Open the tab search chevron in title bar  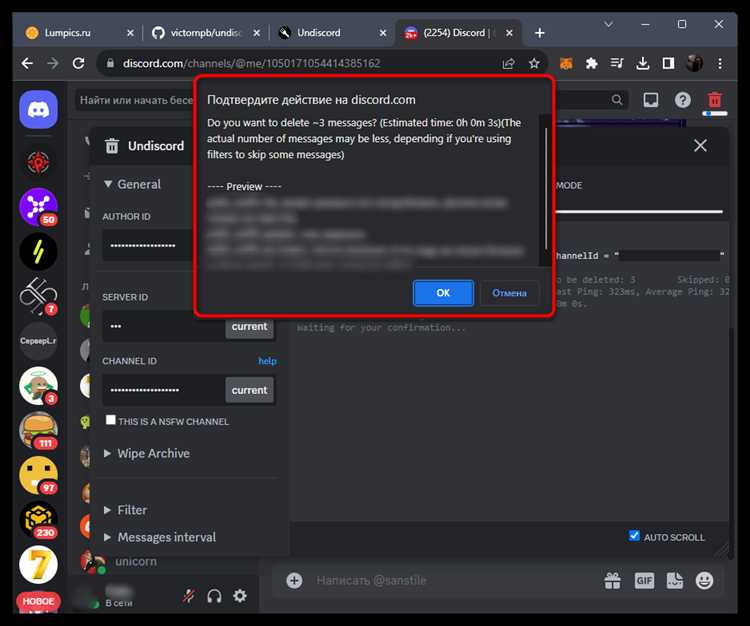[x=608, y=24]
